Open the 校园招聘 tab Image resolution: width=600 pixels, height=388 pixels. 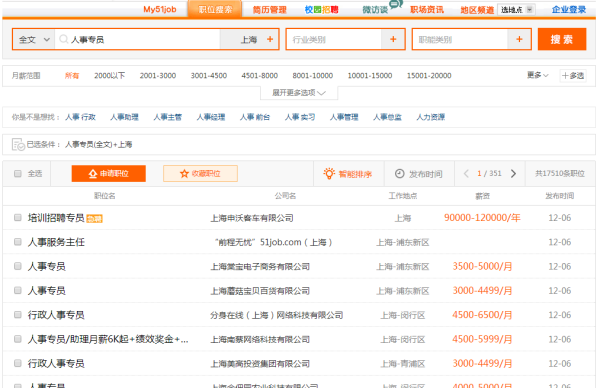pyautogui.click(x=321, y=10)
